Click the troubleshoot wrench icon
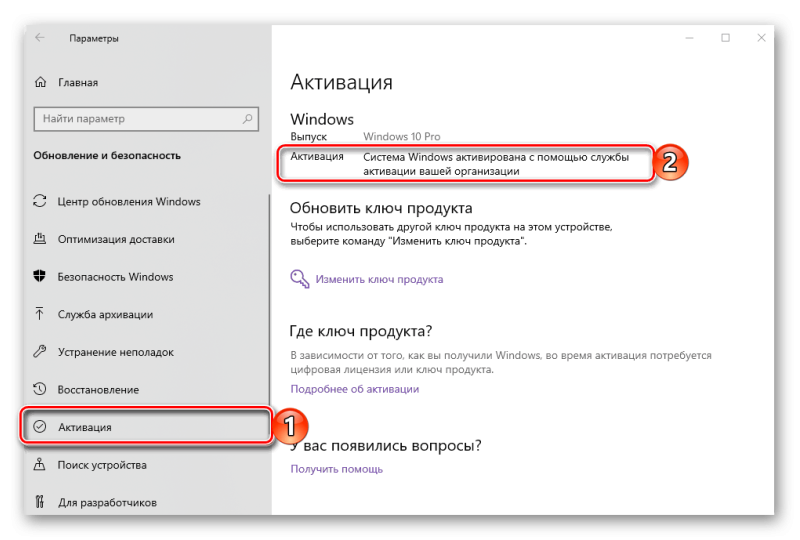 (40, 351)
